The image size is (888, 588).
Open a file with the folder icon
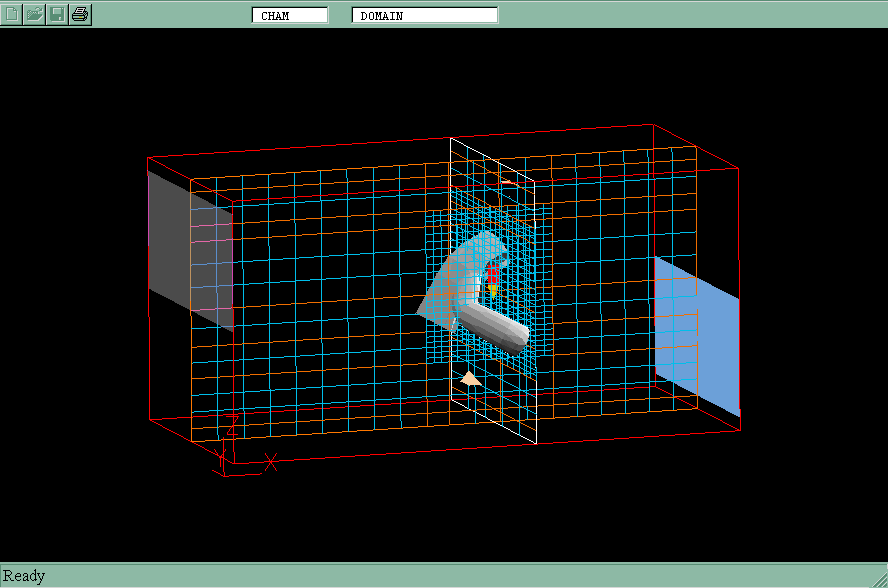coord(35,14)
